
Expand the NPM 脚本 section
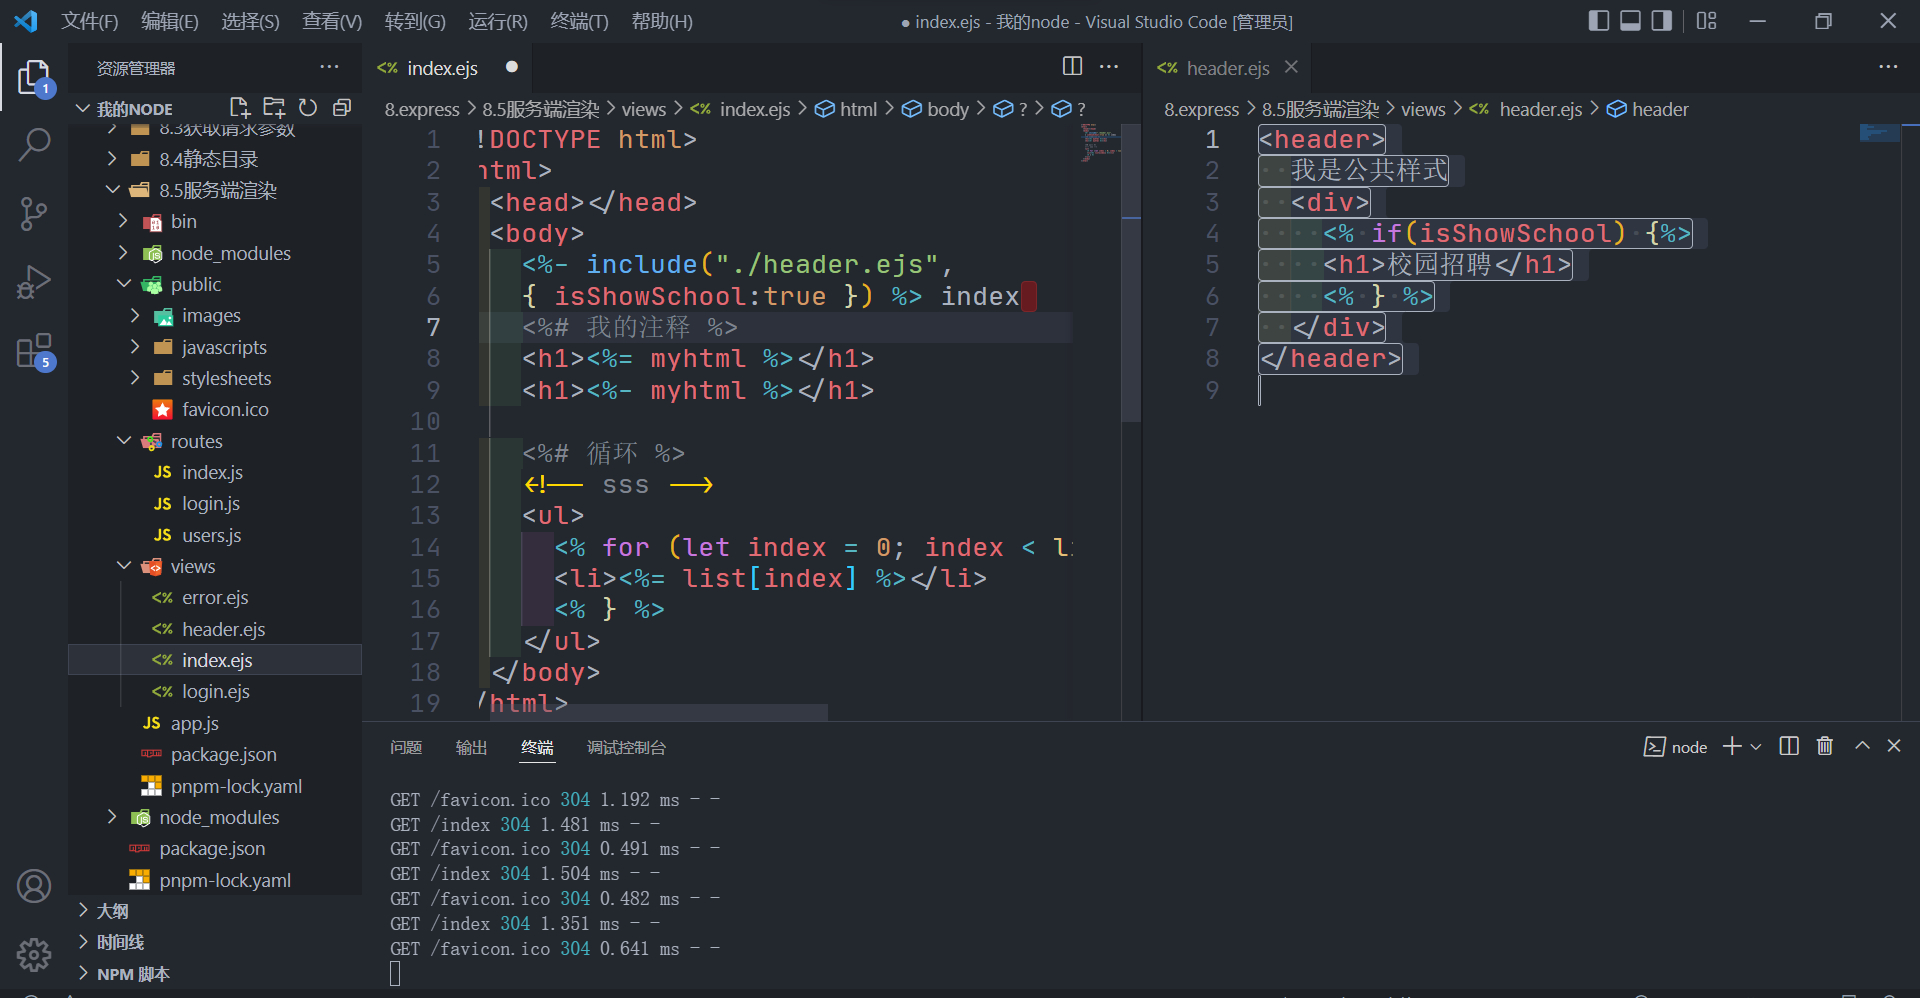(133, 974)
